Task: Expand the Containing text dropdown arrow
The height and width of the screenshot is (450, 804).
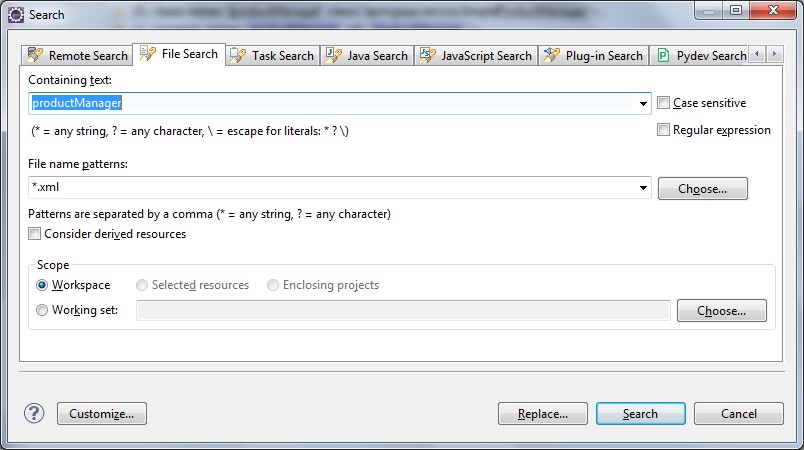Action: 644,103
